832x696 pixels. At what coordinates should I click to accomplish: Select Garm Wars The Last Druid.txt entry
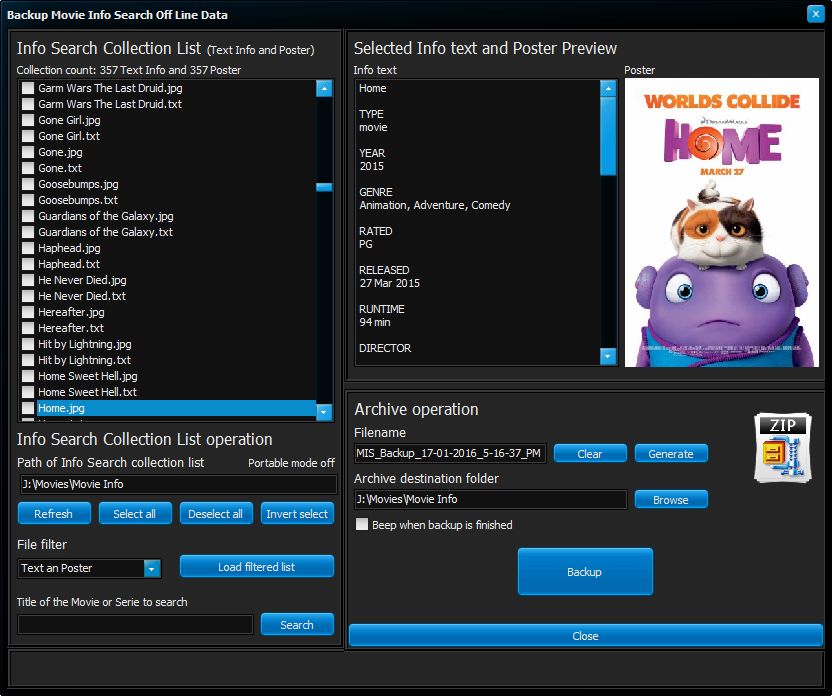click(110, 104)
